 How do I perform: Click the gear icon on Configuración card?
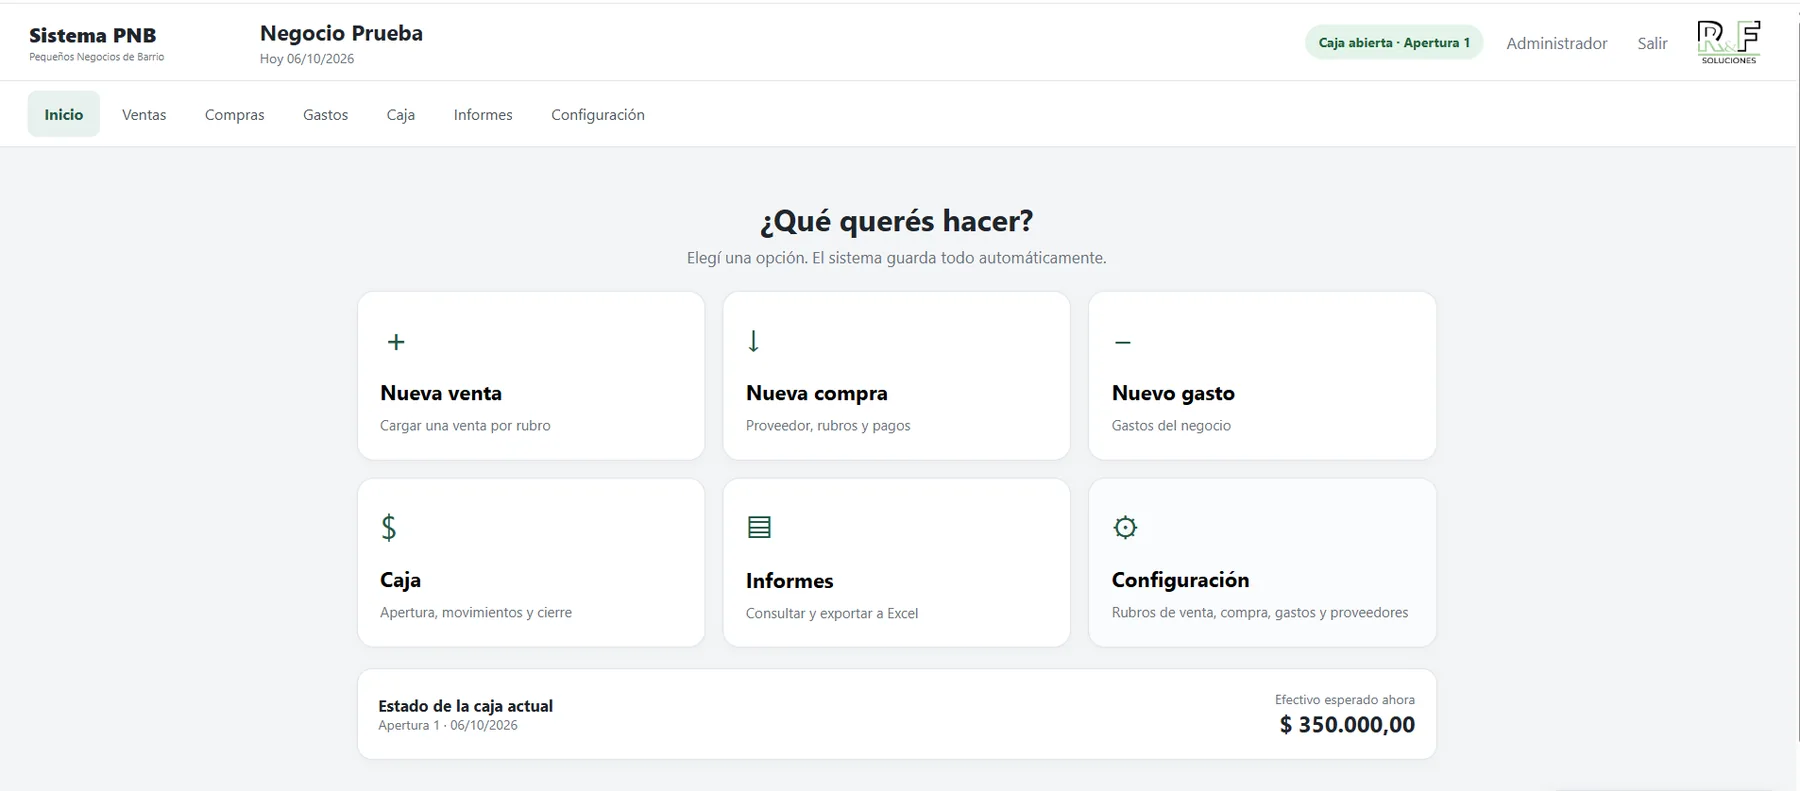coord(1125,527)
